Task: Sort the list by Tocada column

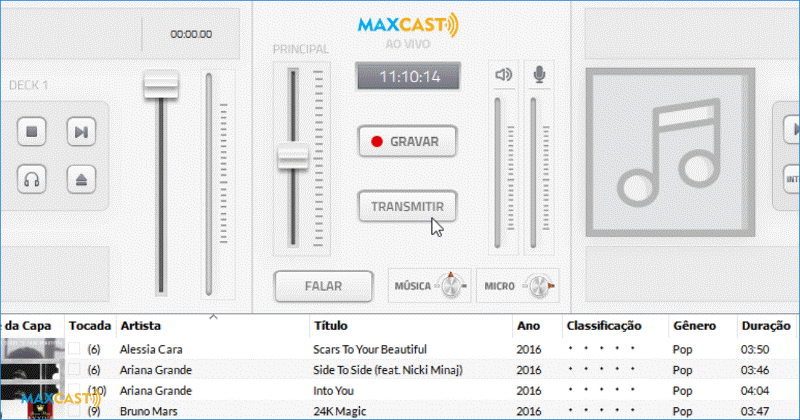Action: tap(90, 326)
